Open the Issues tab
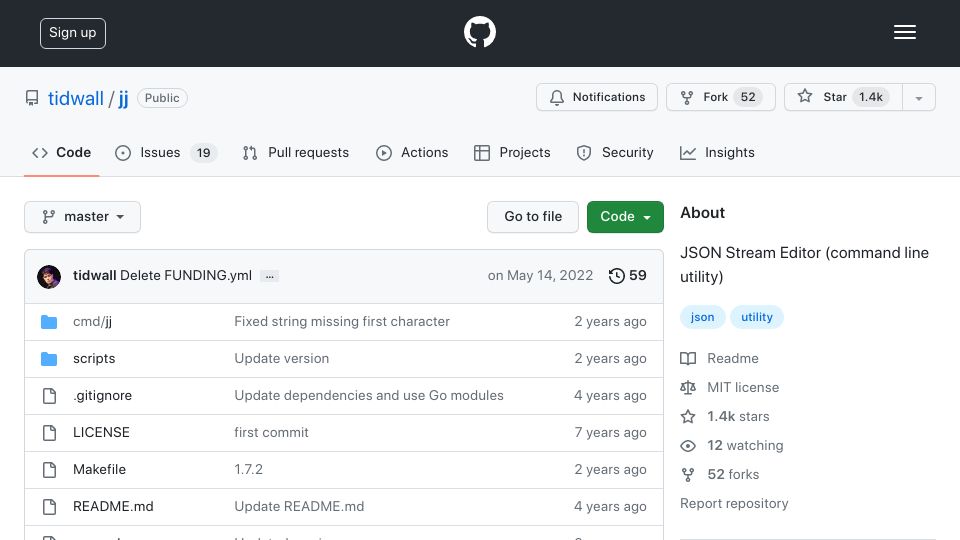The height and width of the screenshot is (540, 960). click(166, 152)
